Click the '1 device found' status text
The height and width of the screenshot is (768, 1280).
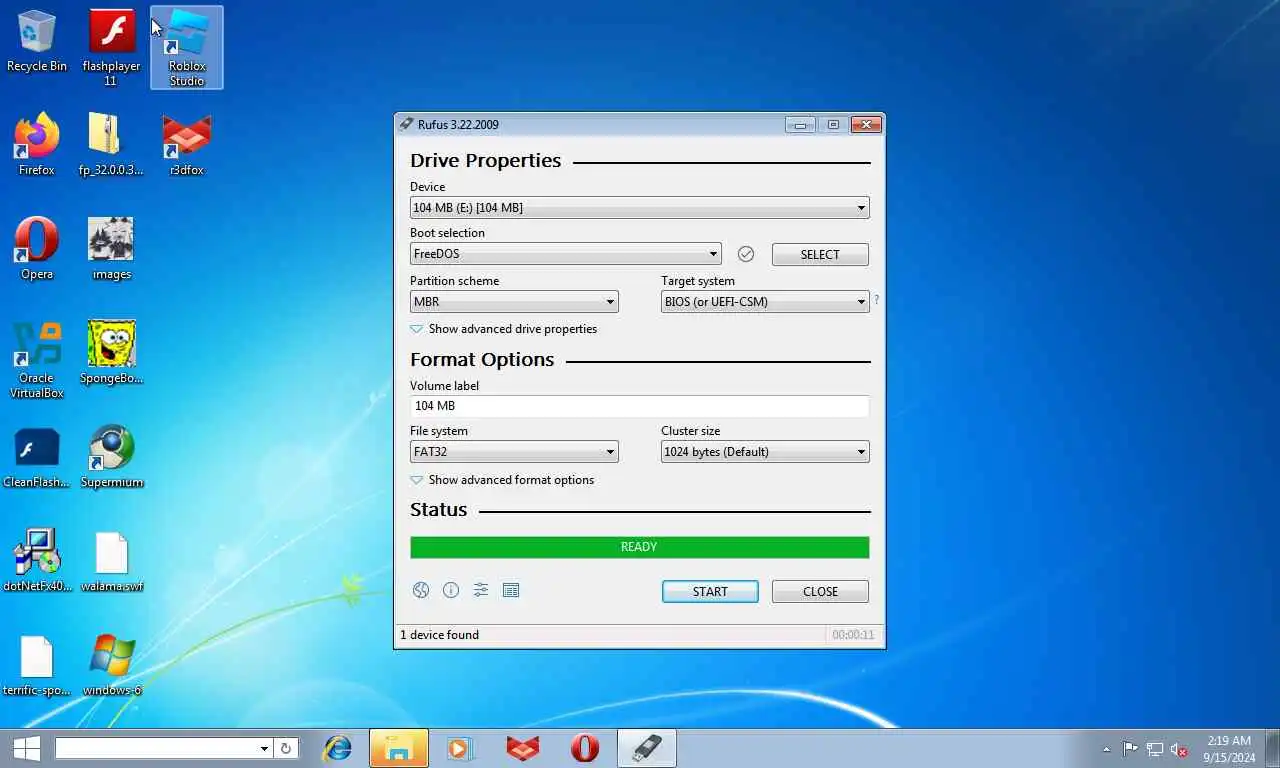click(439, 635)
